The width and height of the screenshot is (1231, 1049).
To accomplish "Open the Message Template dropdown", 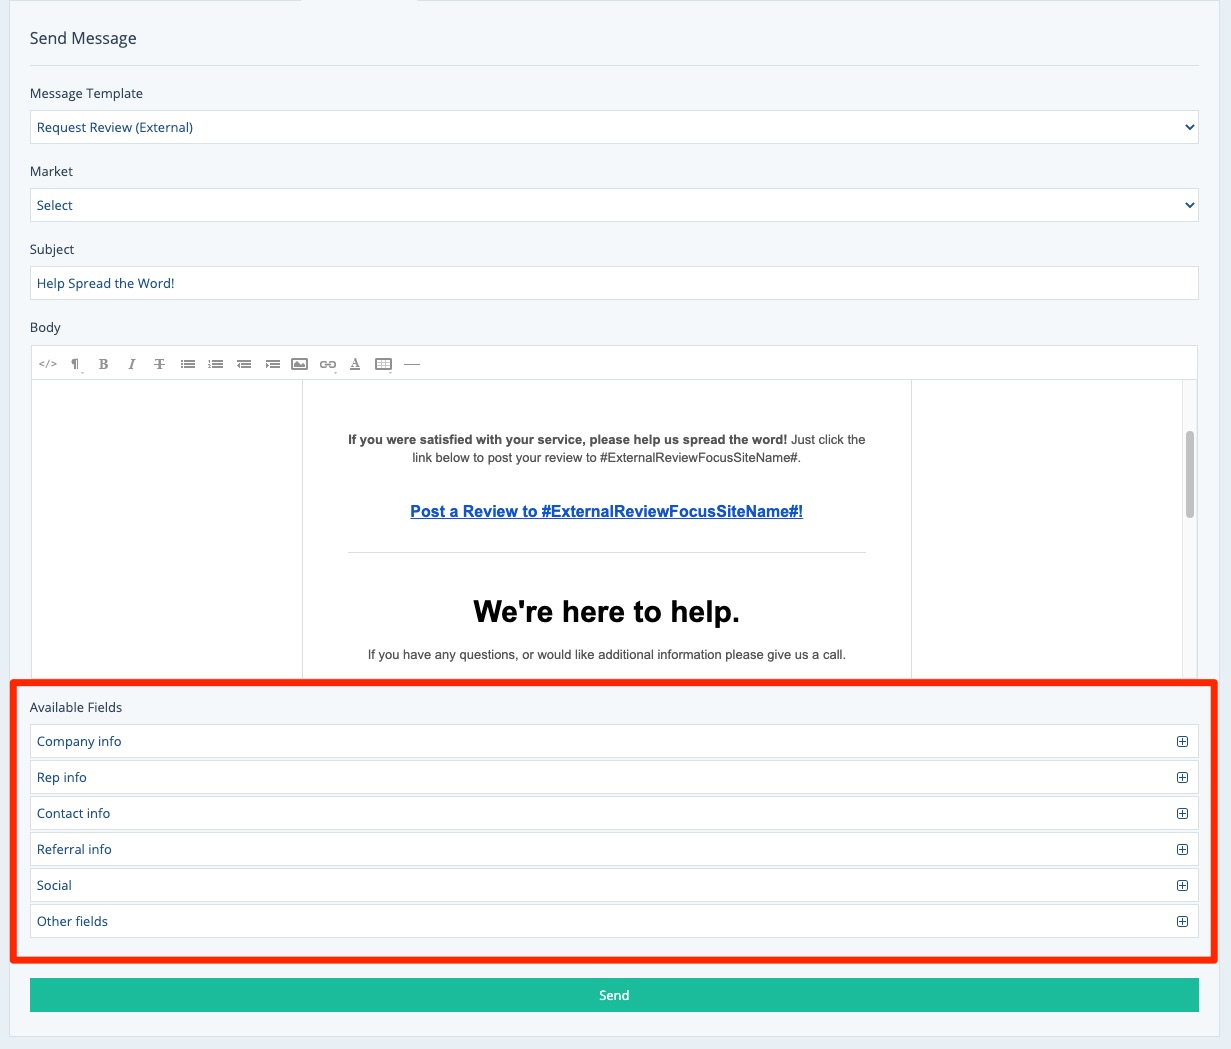I will point(613,127).
